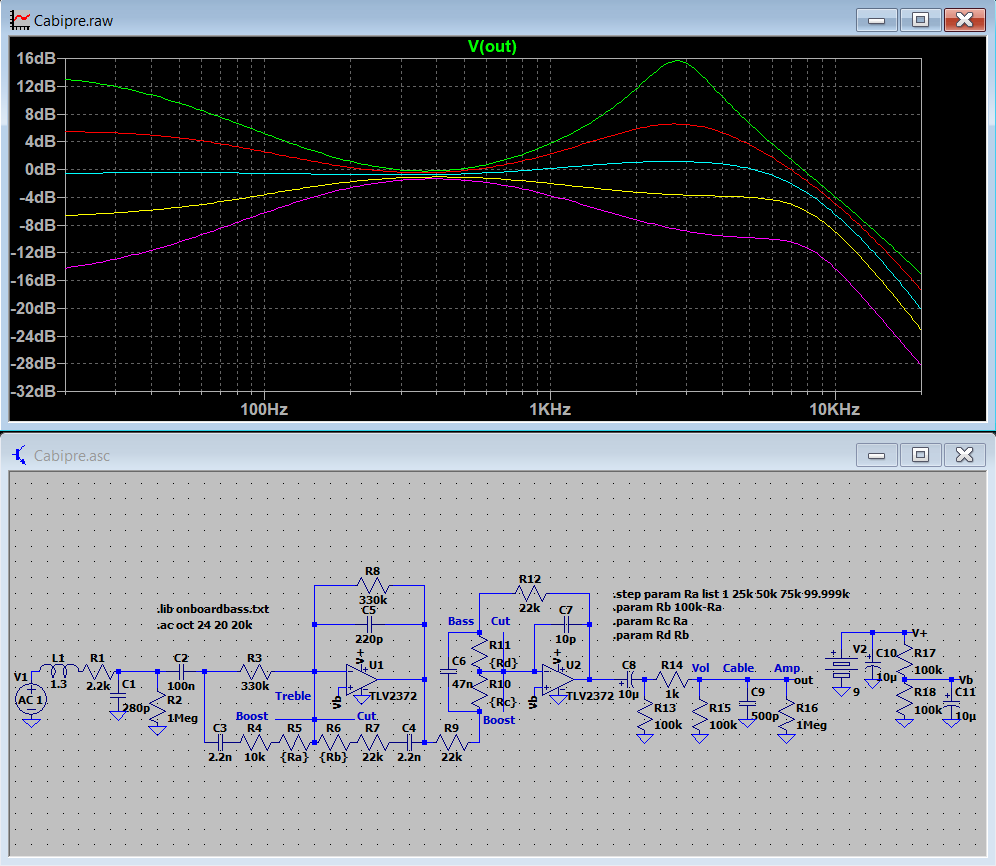Image resolution: width=996 pixels, height=866 pixels.
Task: Select the R6 {Rb} resistor
Action: (x=333, y=741)
